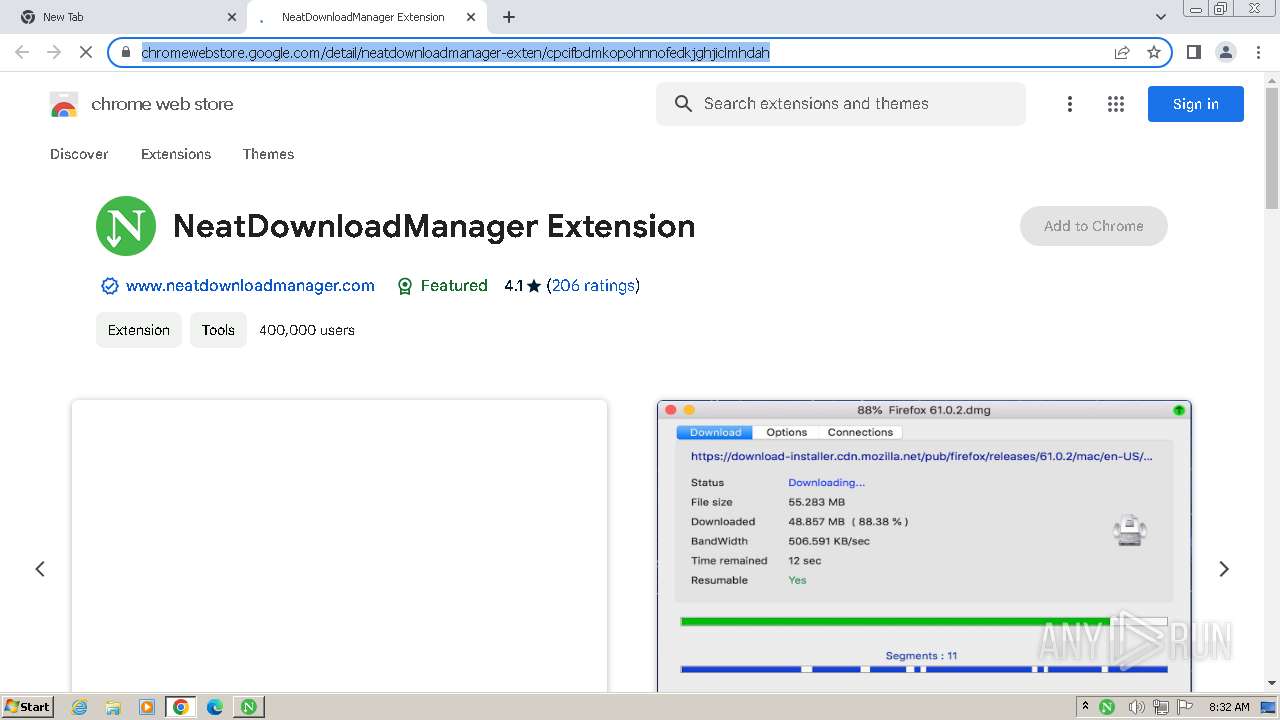This screenshot has height=720, width=1280.
Task: Click the Sign in button
Action: [x=1196, y=104]
